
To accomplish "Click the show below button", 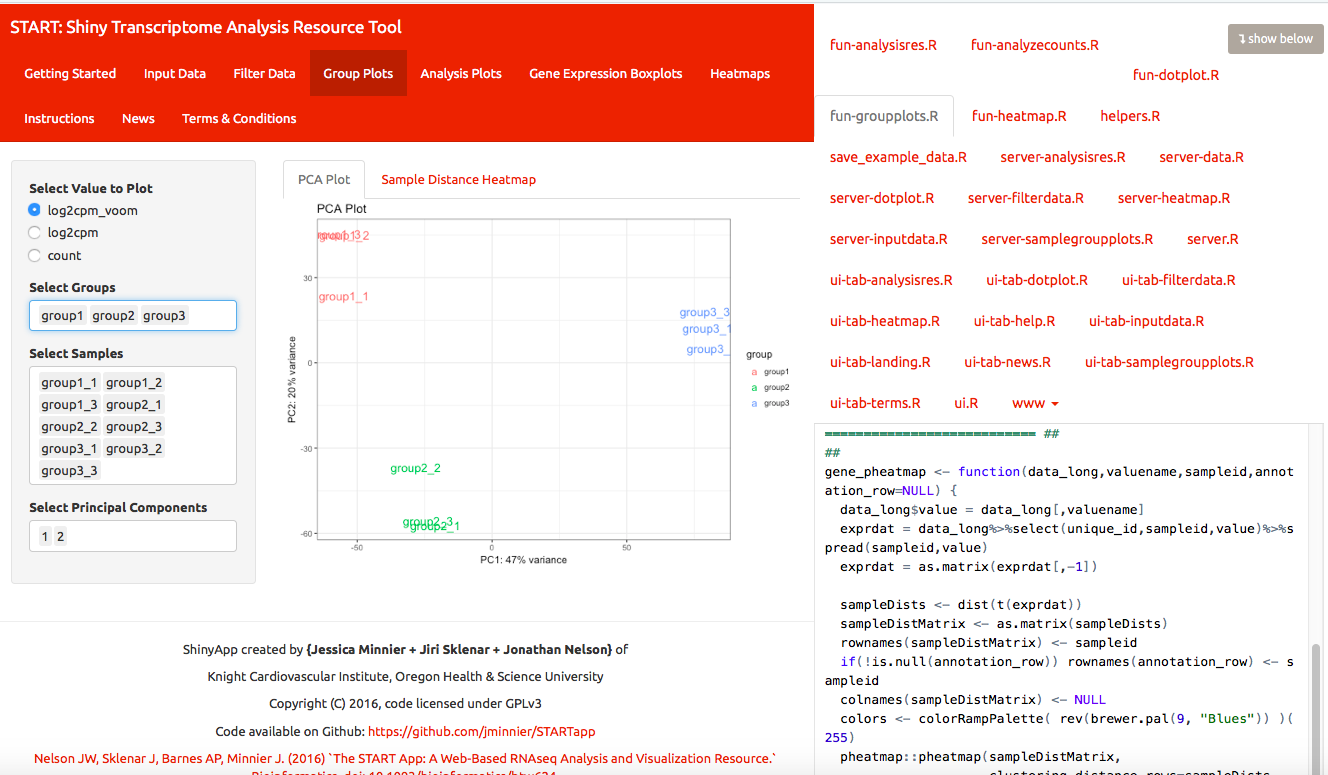I will coord(1275,38).
